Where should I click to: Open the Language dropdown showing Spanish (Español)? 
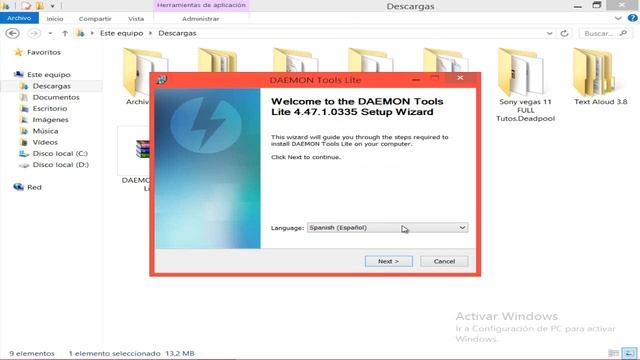387,228
